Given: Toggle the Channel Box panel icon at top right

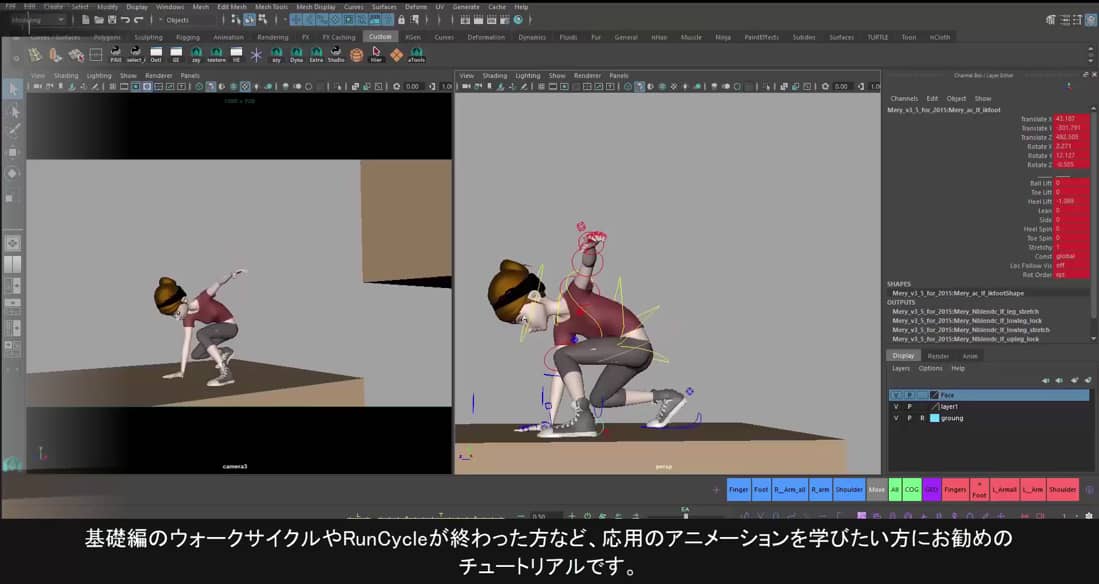Looking at the screenshot, I should [1090, 20].
